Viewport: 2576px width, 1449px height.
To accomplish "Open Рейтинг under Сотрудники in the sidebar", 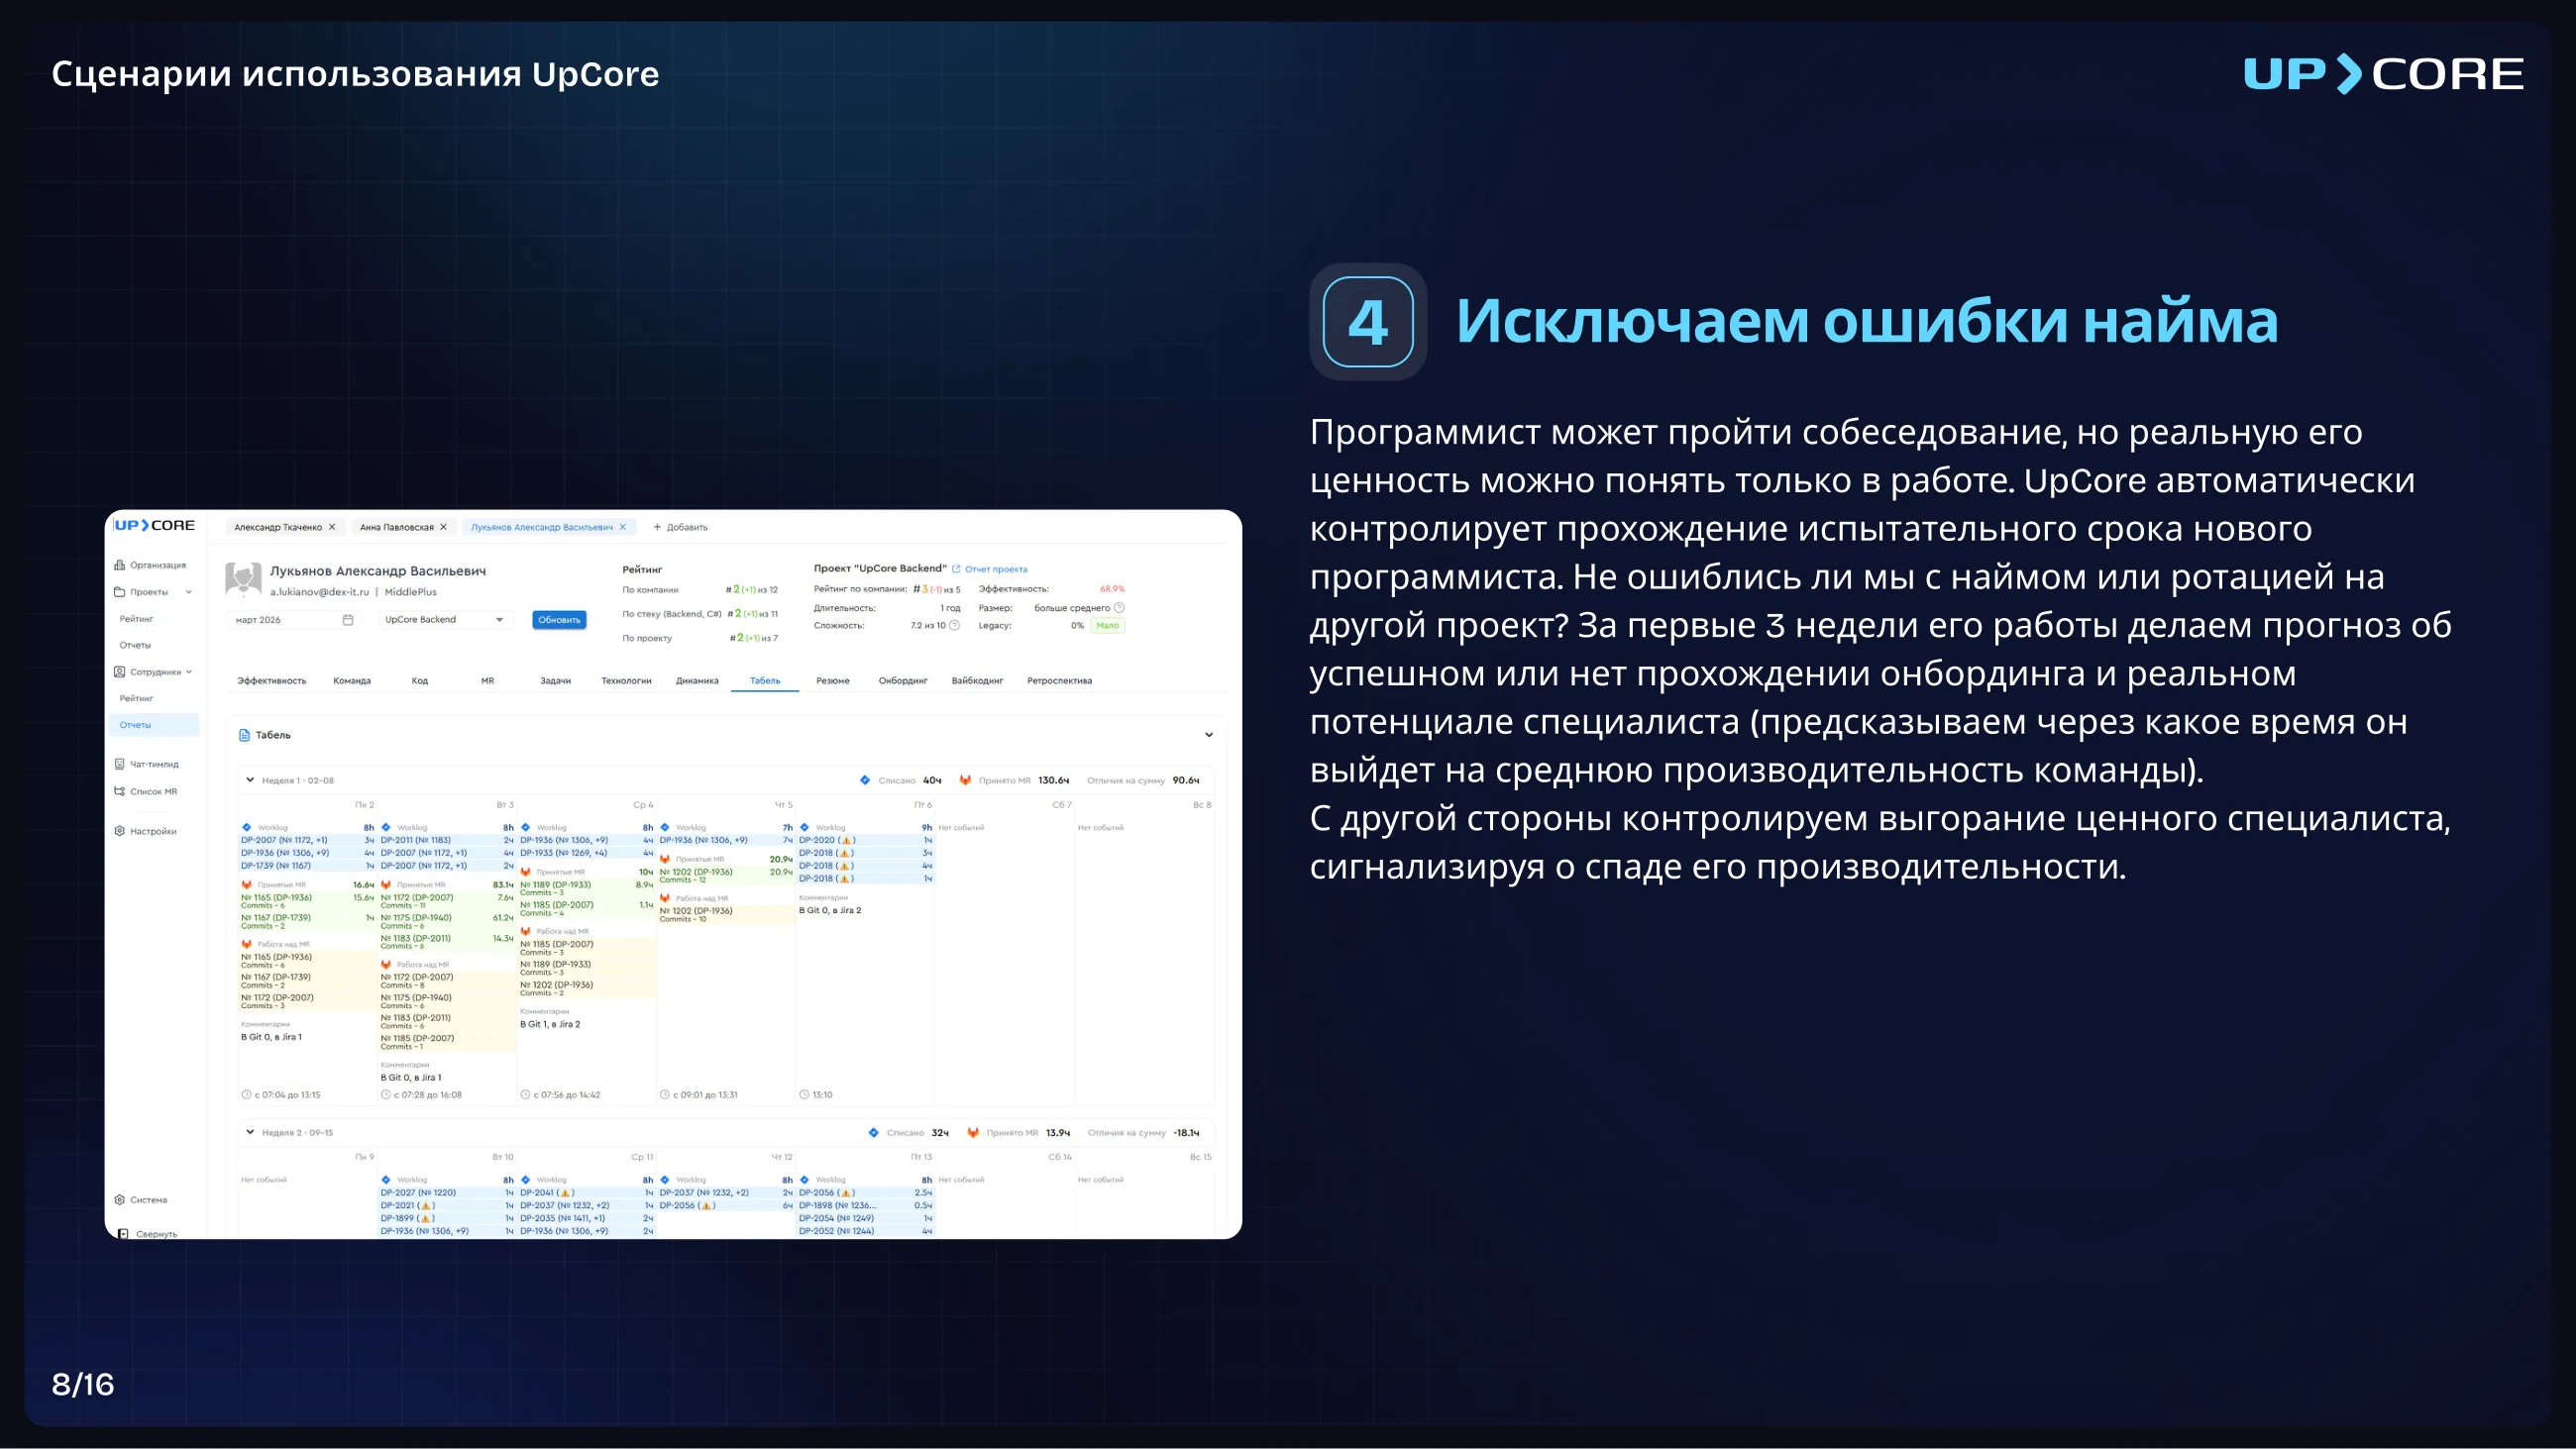I will 137,698.
